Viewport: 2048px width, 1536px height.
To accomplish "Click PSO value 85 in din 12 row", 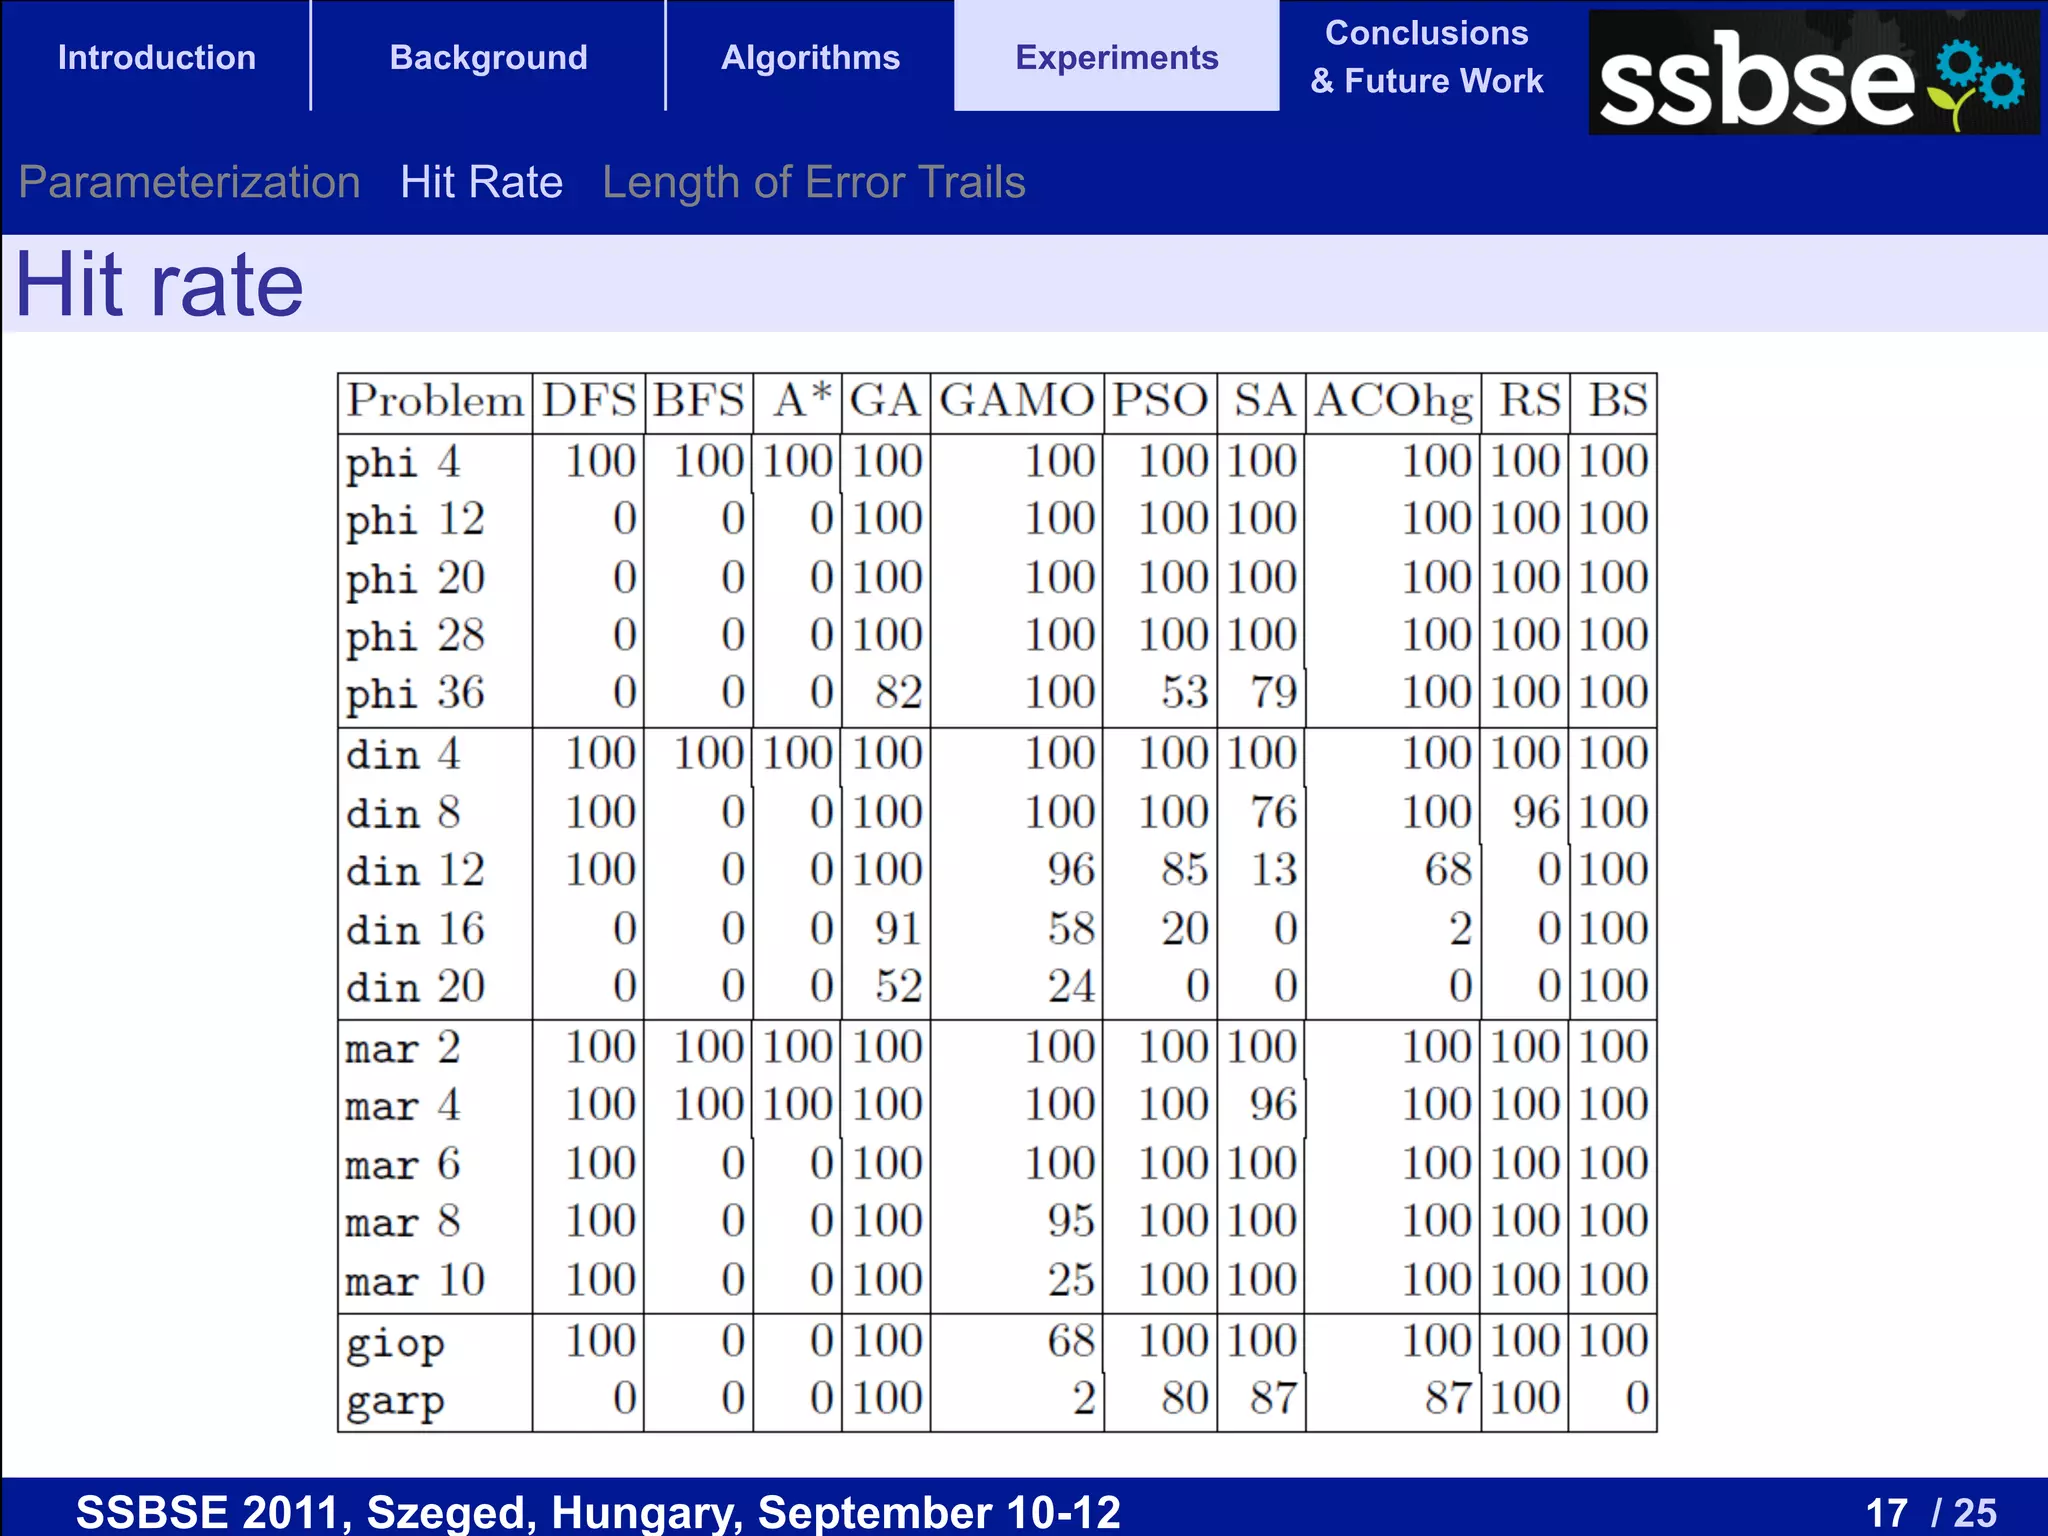I will coord(1185,870).
